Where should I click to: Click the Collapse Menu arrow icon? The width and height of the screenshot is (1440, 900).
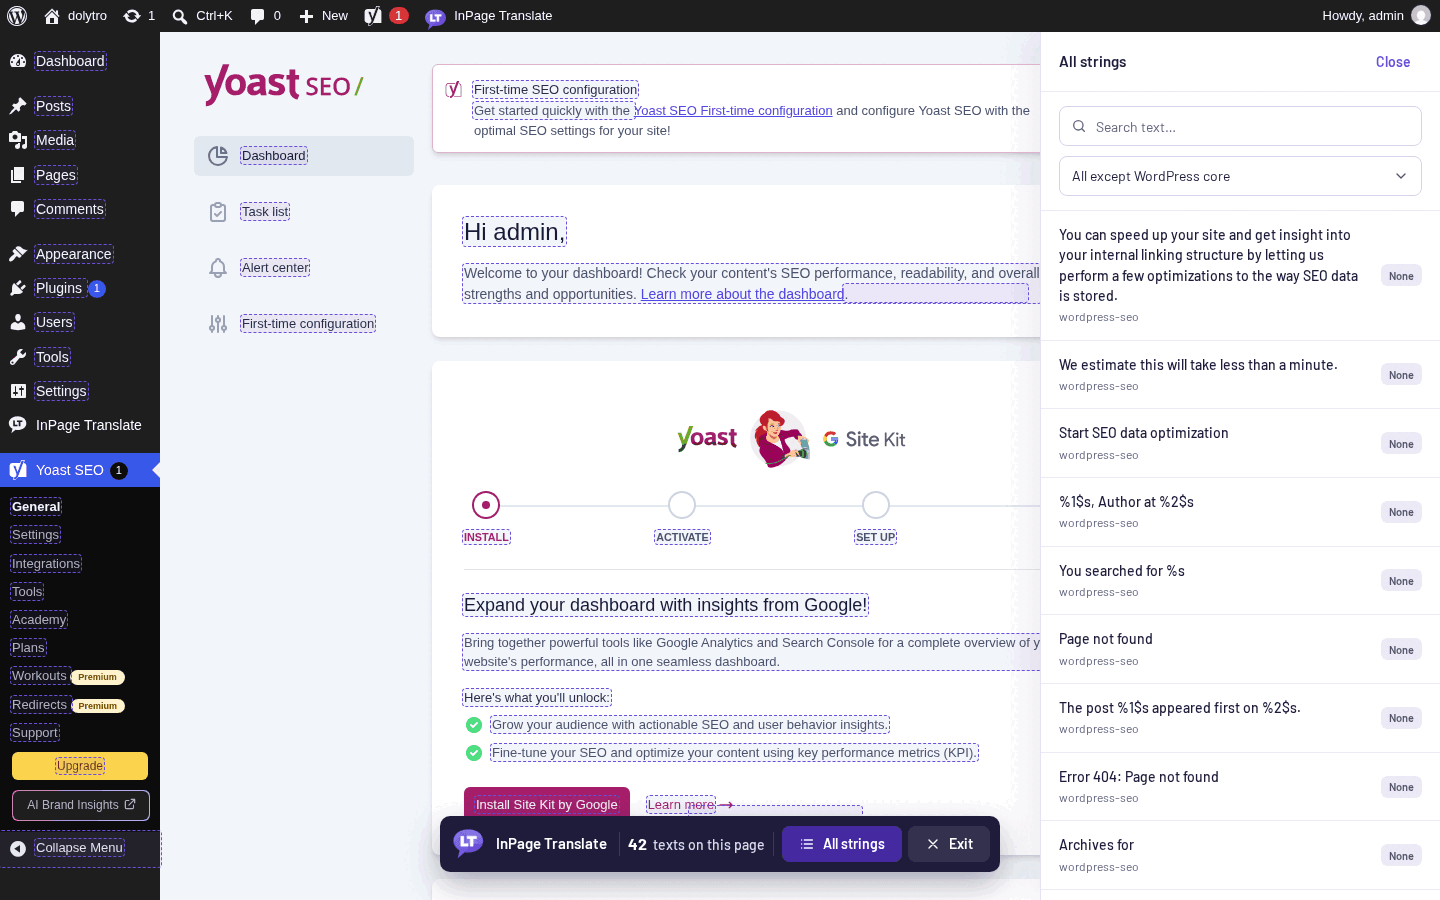click(18, 848)
